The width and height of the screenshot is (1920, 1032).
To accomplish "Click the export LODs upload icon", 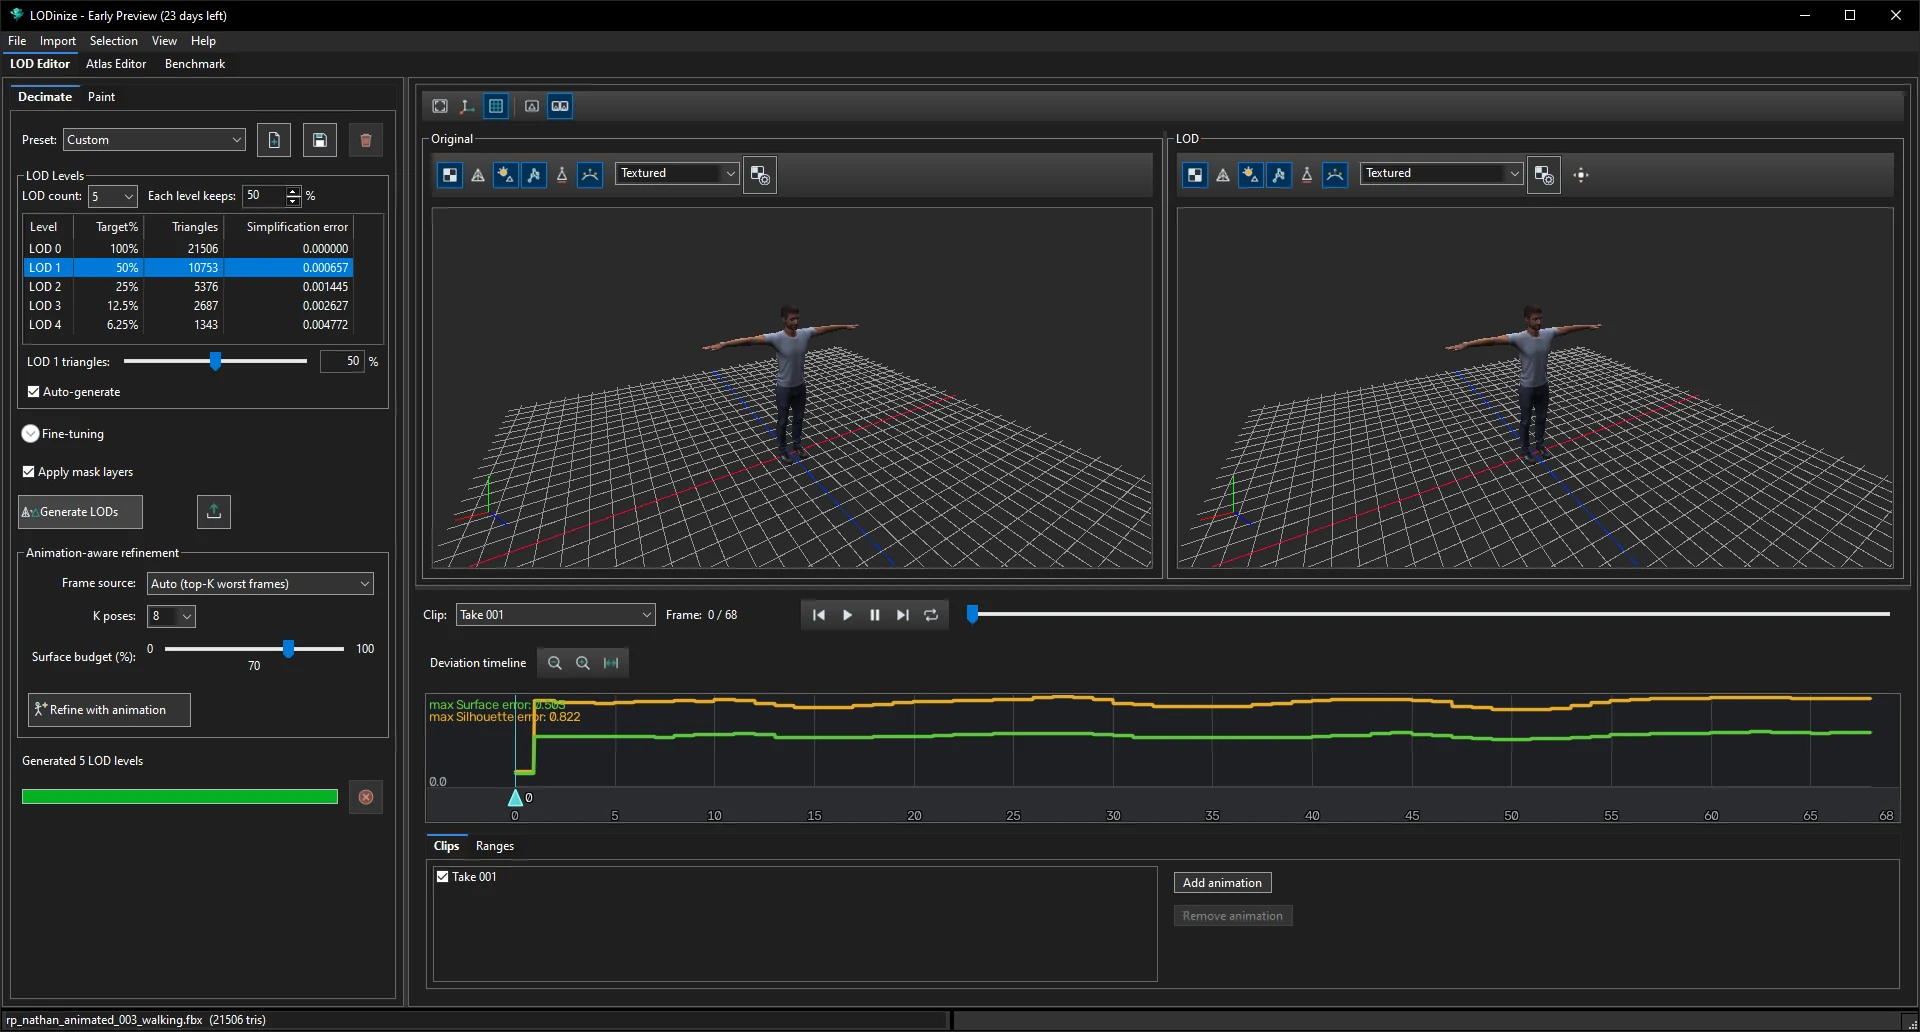I will point(214,512).
